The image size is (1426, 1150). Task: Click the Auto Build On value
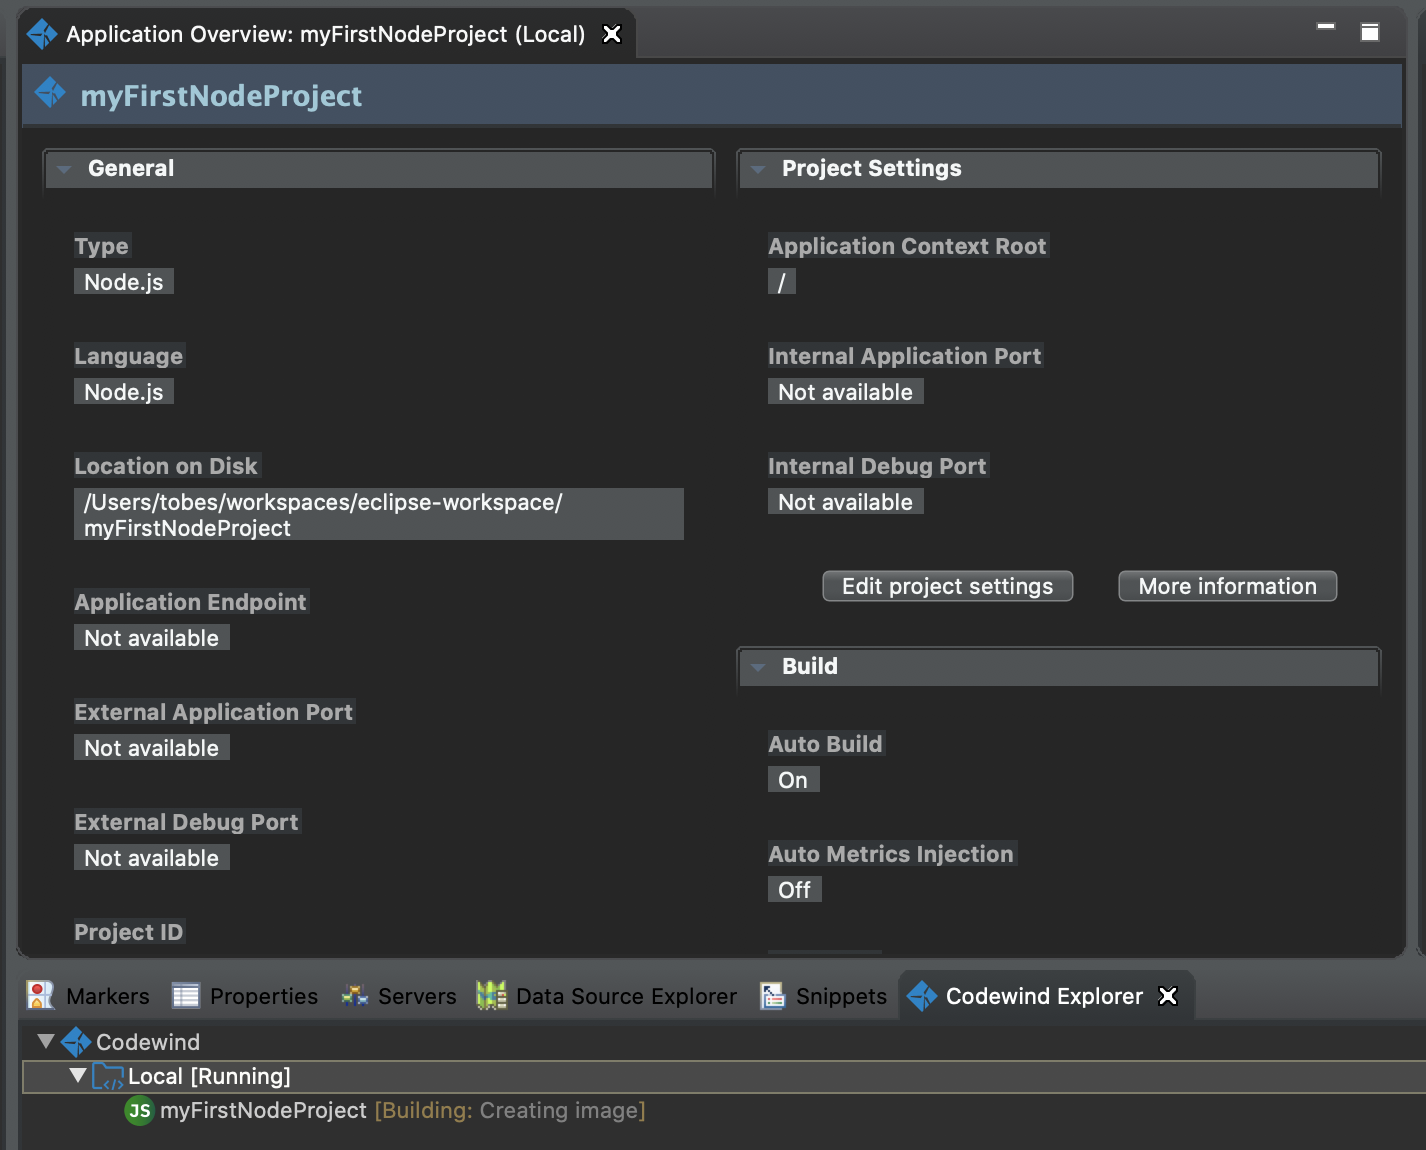[794, 780]
